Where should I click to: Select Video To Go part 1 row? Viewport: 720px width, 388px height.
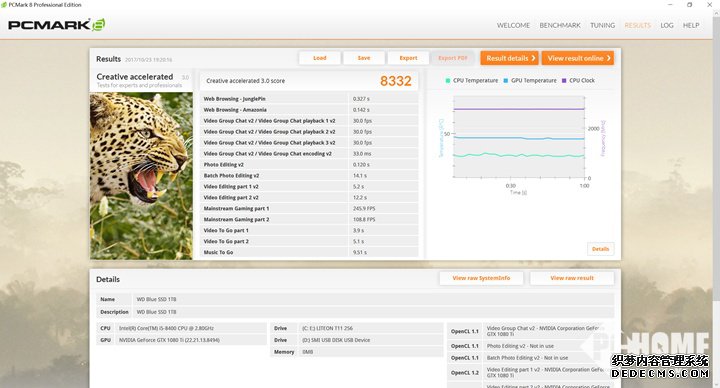[x=309, y=231]
